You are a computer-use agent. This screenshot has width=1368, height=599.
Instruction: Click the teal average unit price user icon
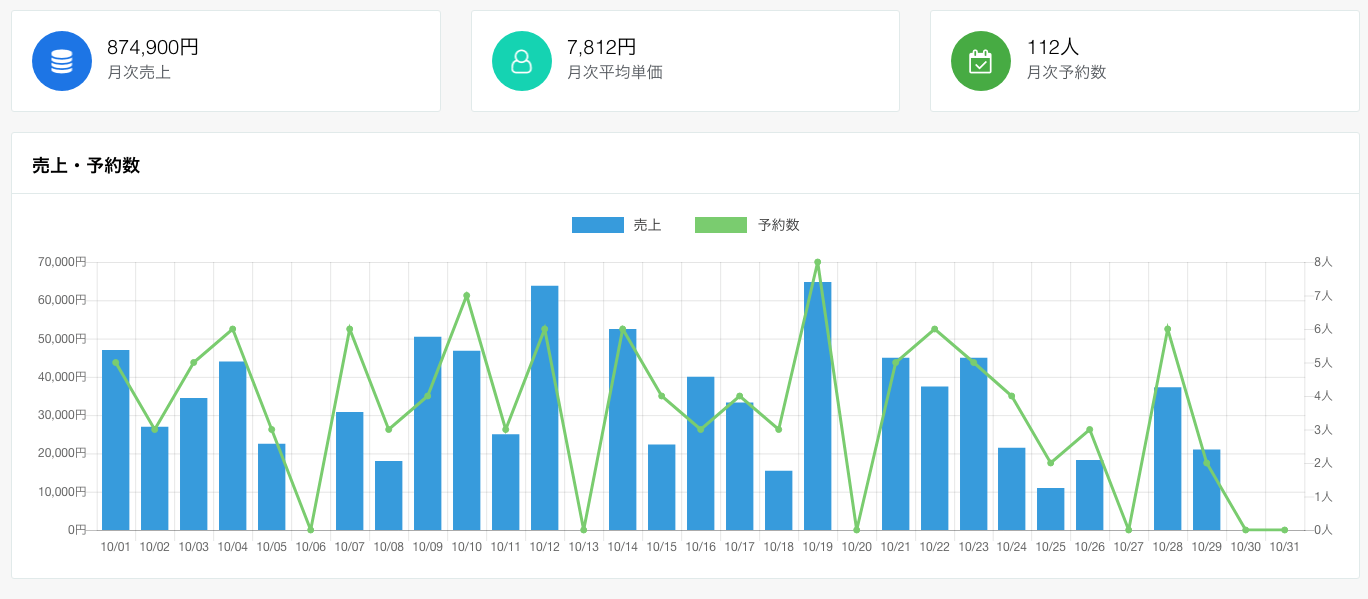pyautogui.click(x=521, y=61)
